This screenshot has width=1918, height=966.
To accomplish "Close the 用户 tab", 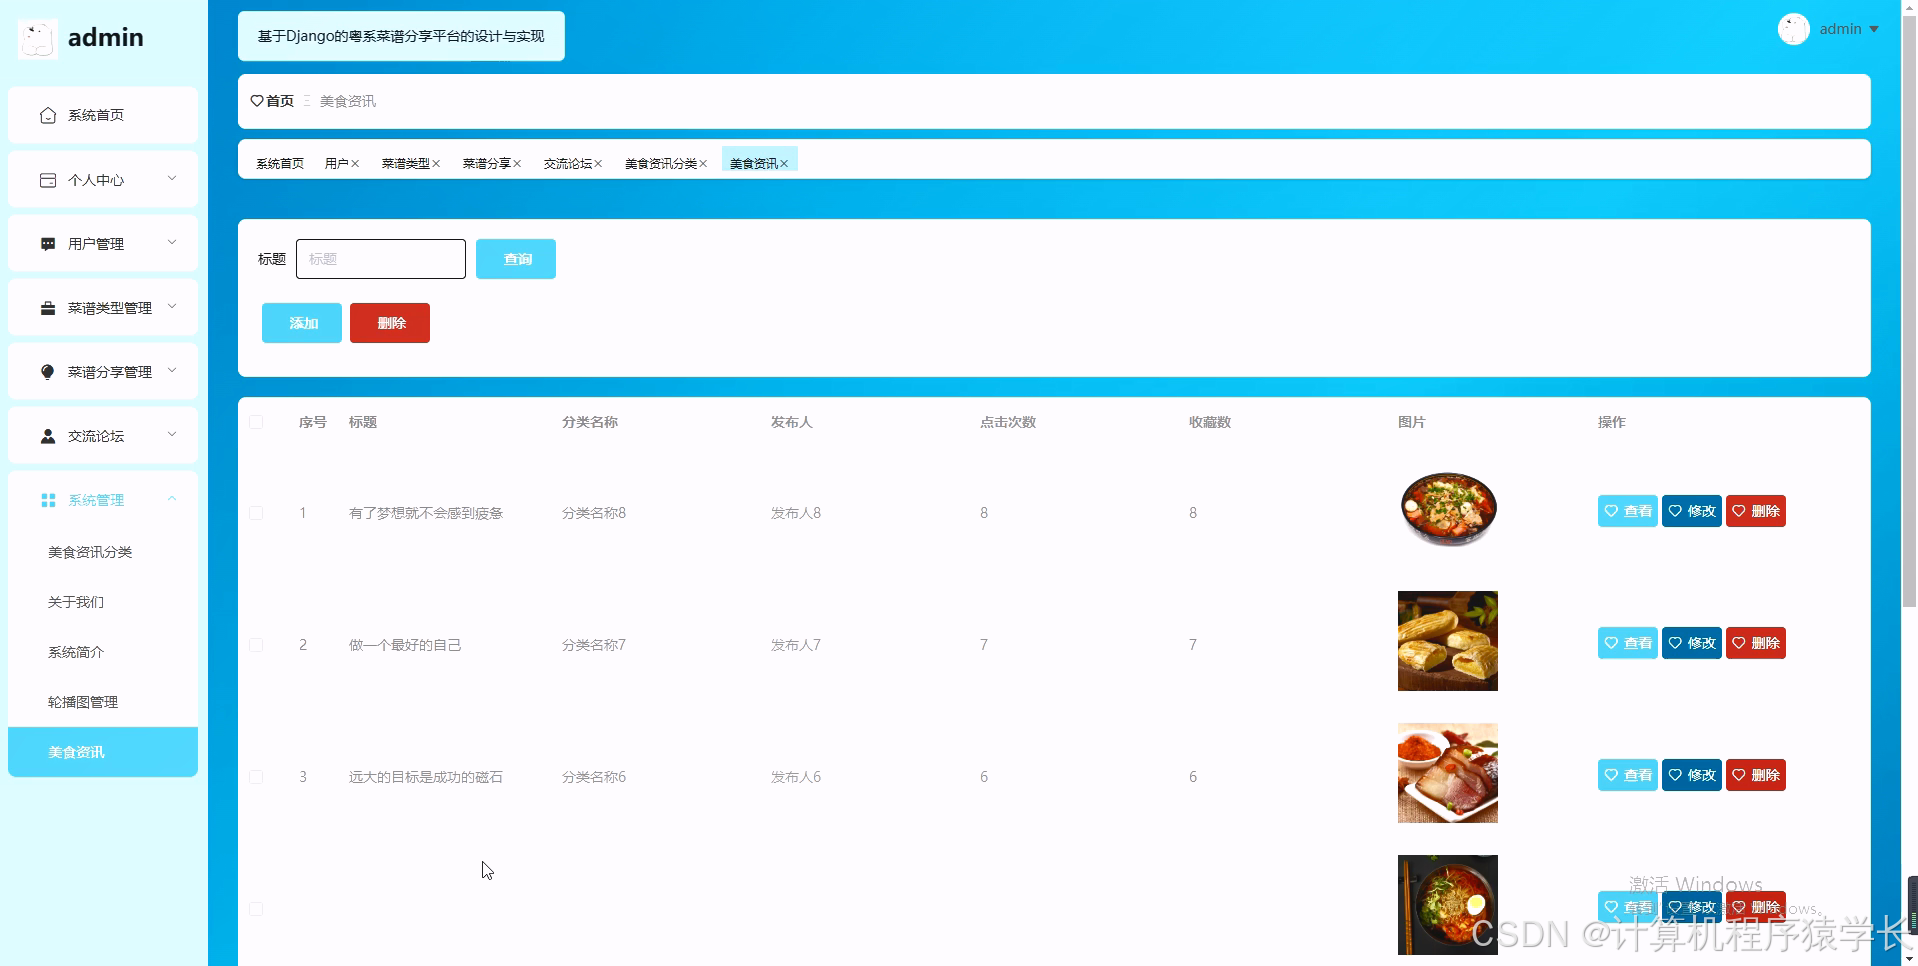I will click(x=355, y=164).
